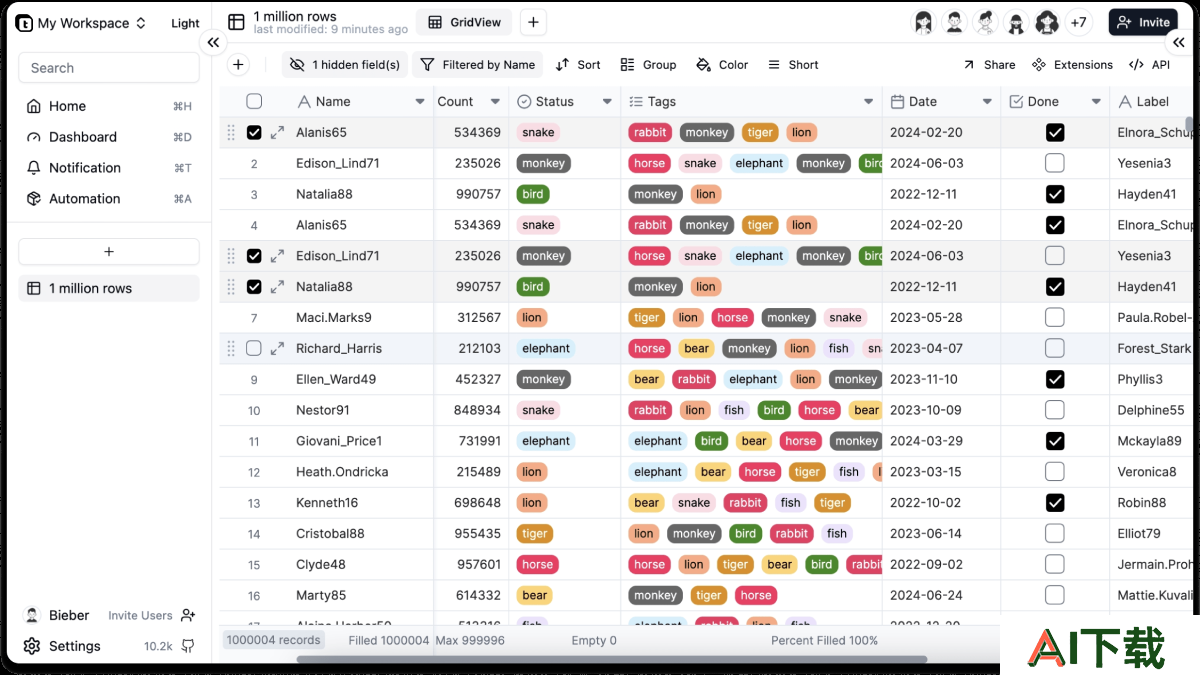Open the expand icon on the Richard_Harris row
This screenshot has height=675, width=1200.
pos(277,348)
